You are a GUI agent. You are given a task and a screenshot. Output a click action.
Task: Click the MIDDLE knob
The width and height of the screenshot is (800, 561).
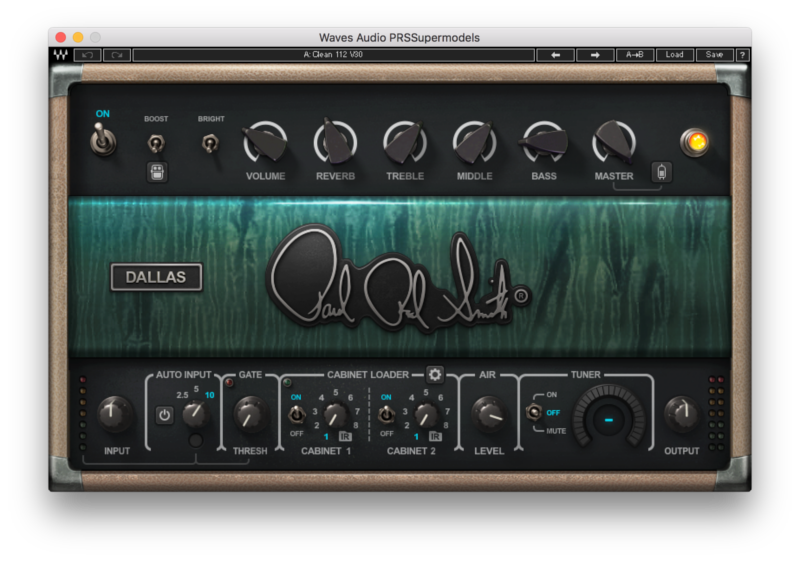click(x=474, y=142)
